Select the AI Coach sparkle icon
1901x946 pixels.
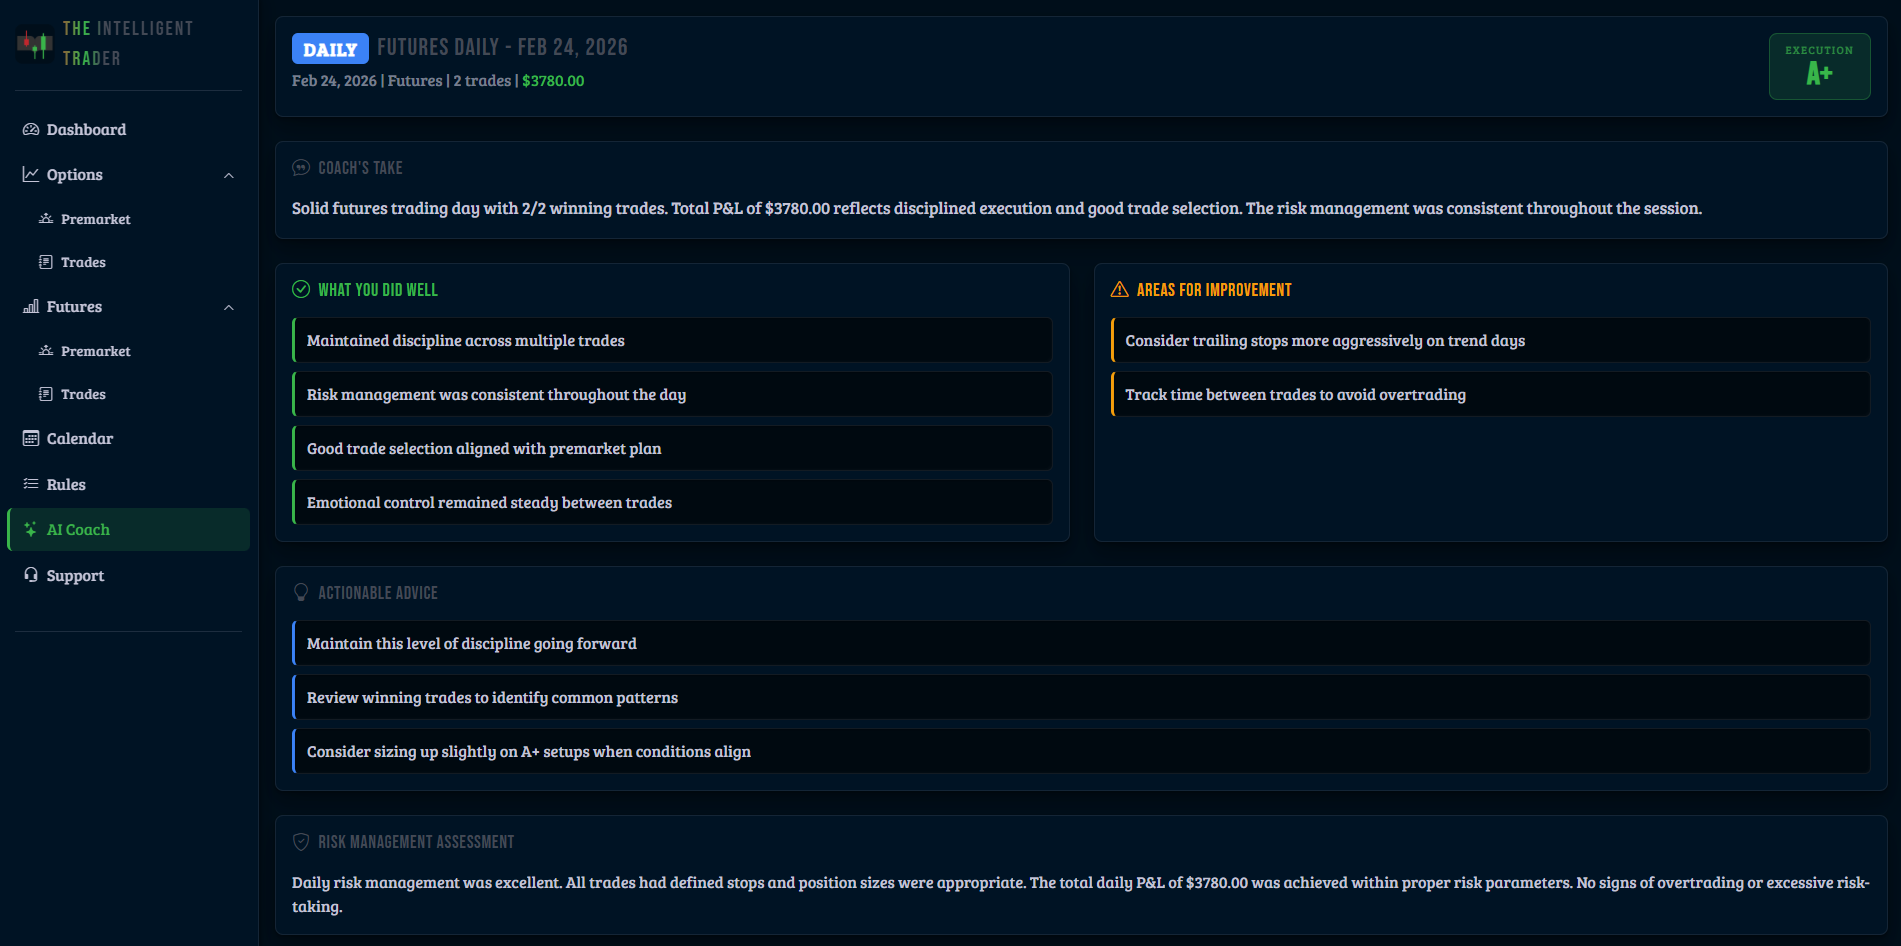pos(32,529)
